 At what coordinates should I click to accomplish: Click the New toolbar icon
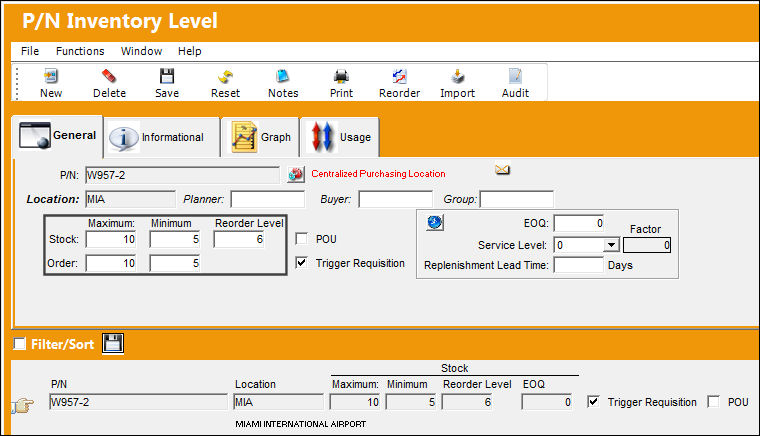tap(50, 76)
